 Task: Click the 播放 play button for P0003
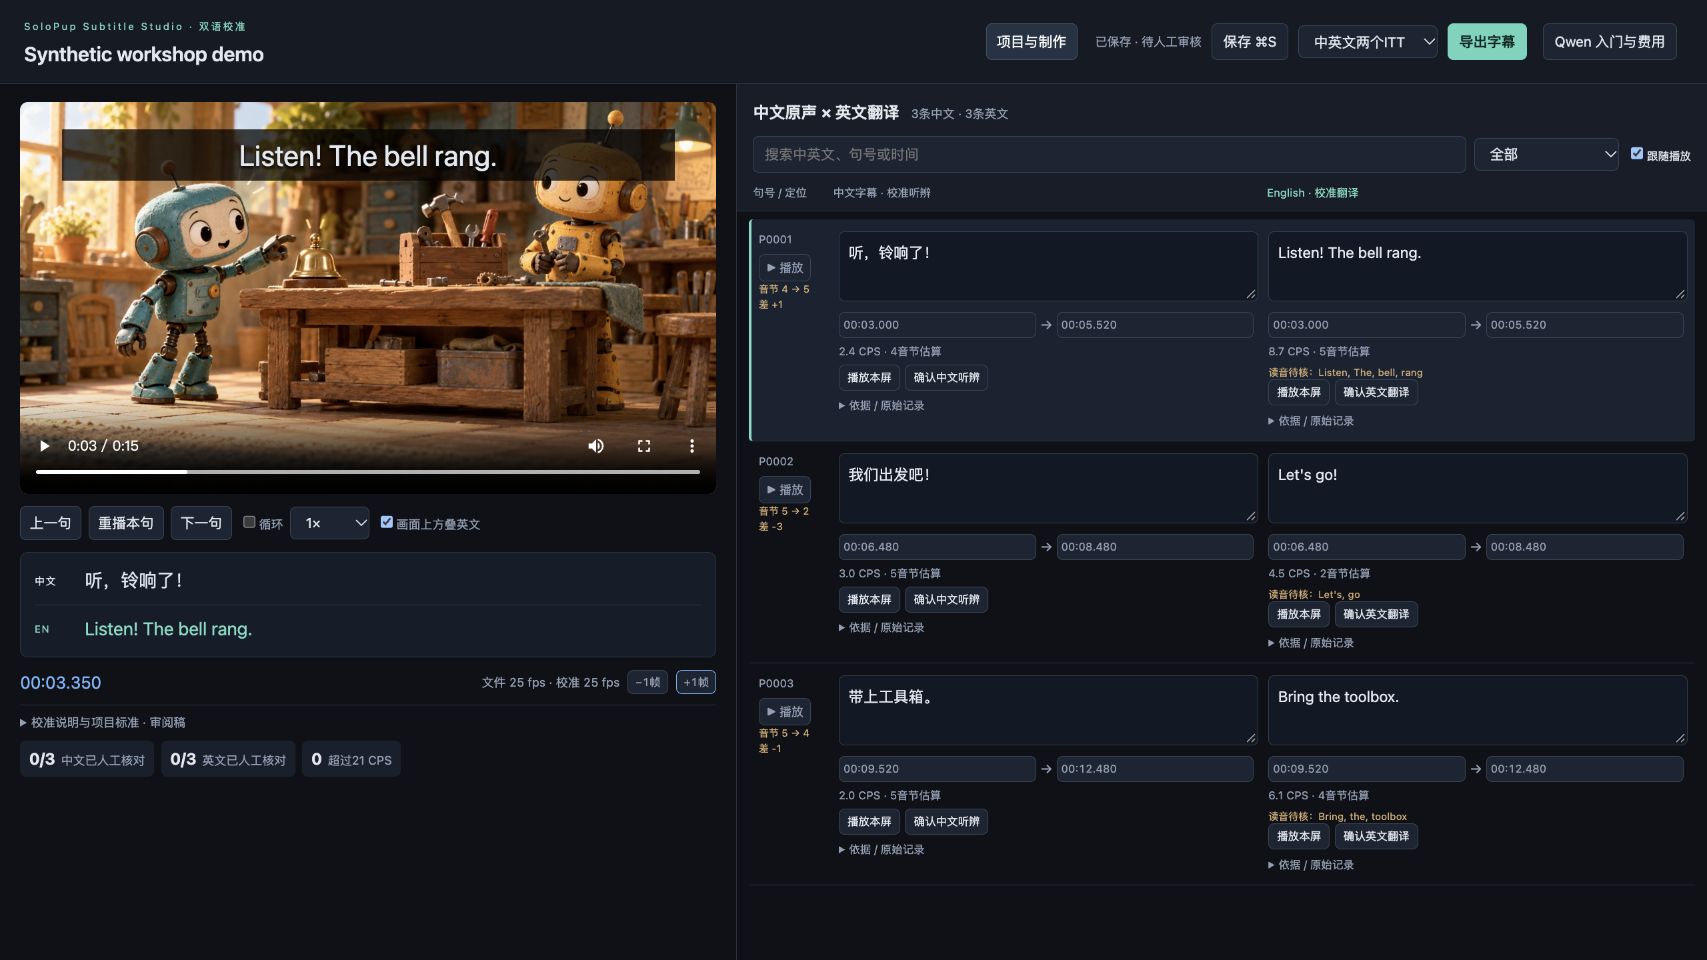click(785, 712)
